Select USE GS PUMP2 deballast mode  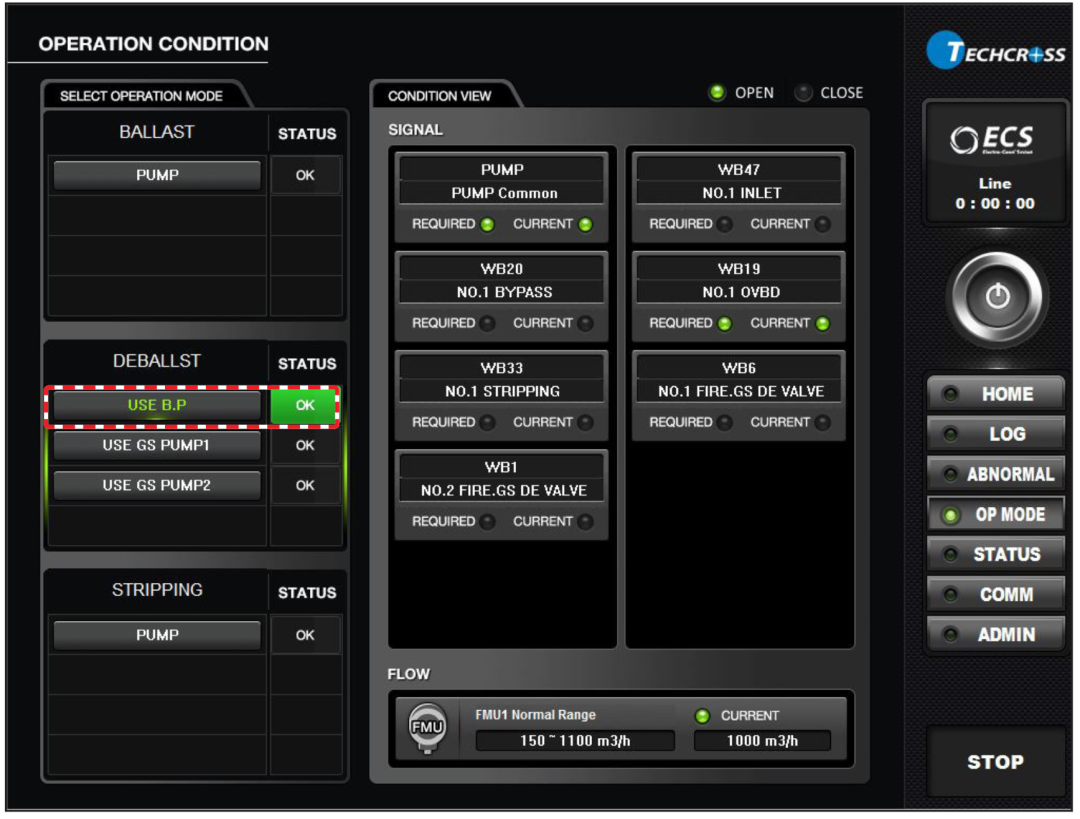pos(157,485)
